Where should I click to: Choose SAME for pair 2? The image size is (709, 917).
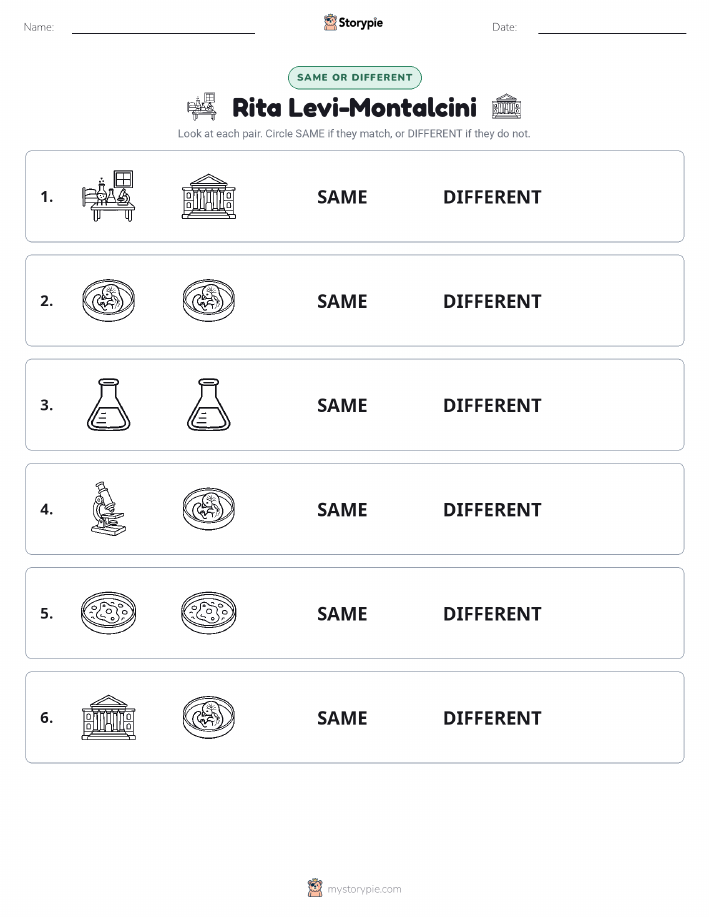(342, 301)
